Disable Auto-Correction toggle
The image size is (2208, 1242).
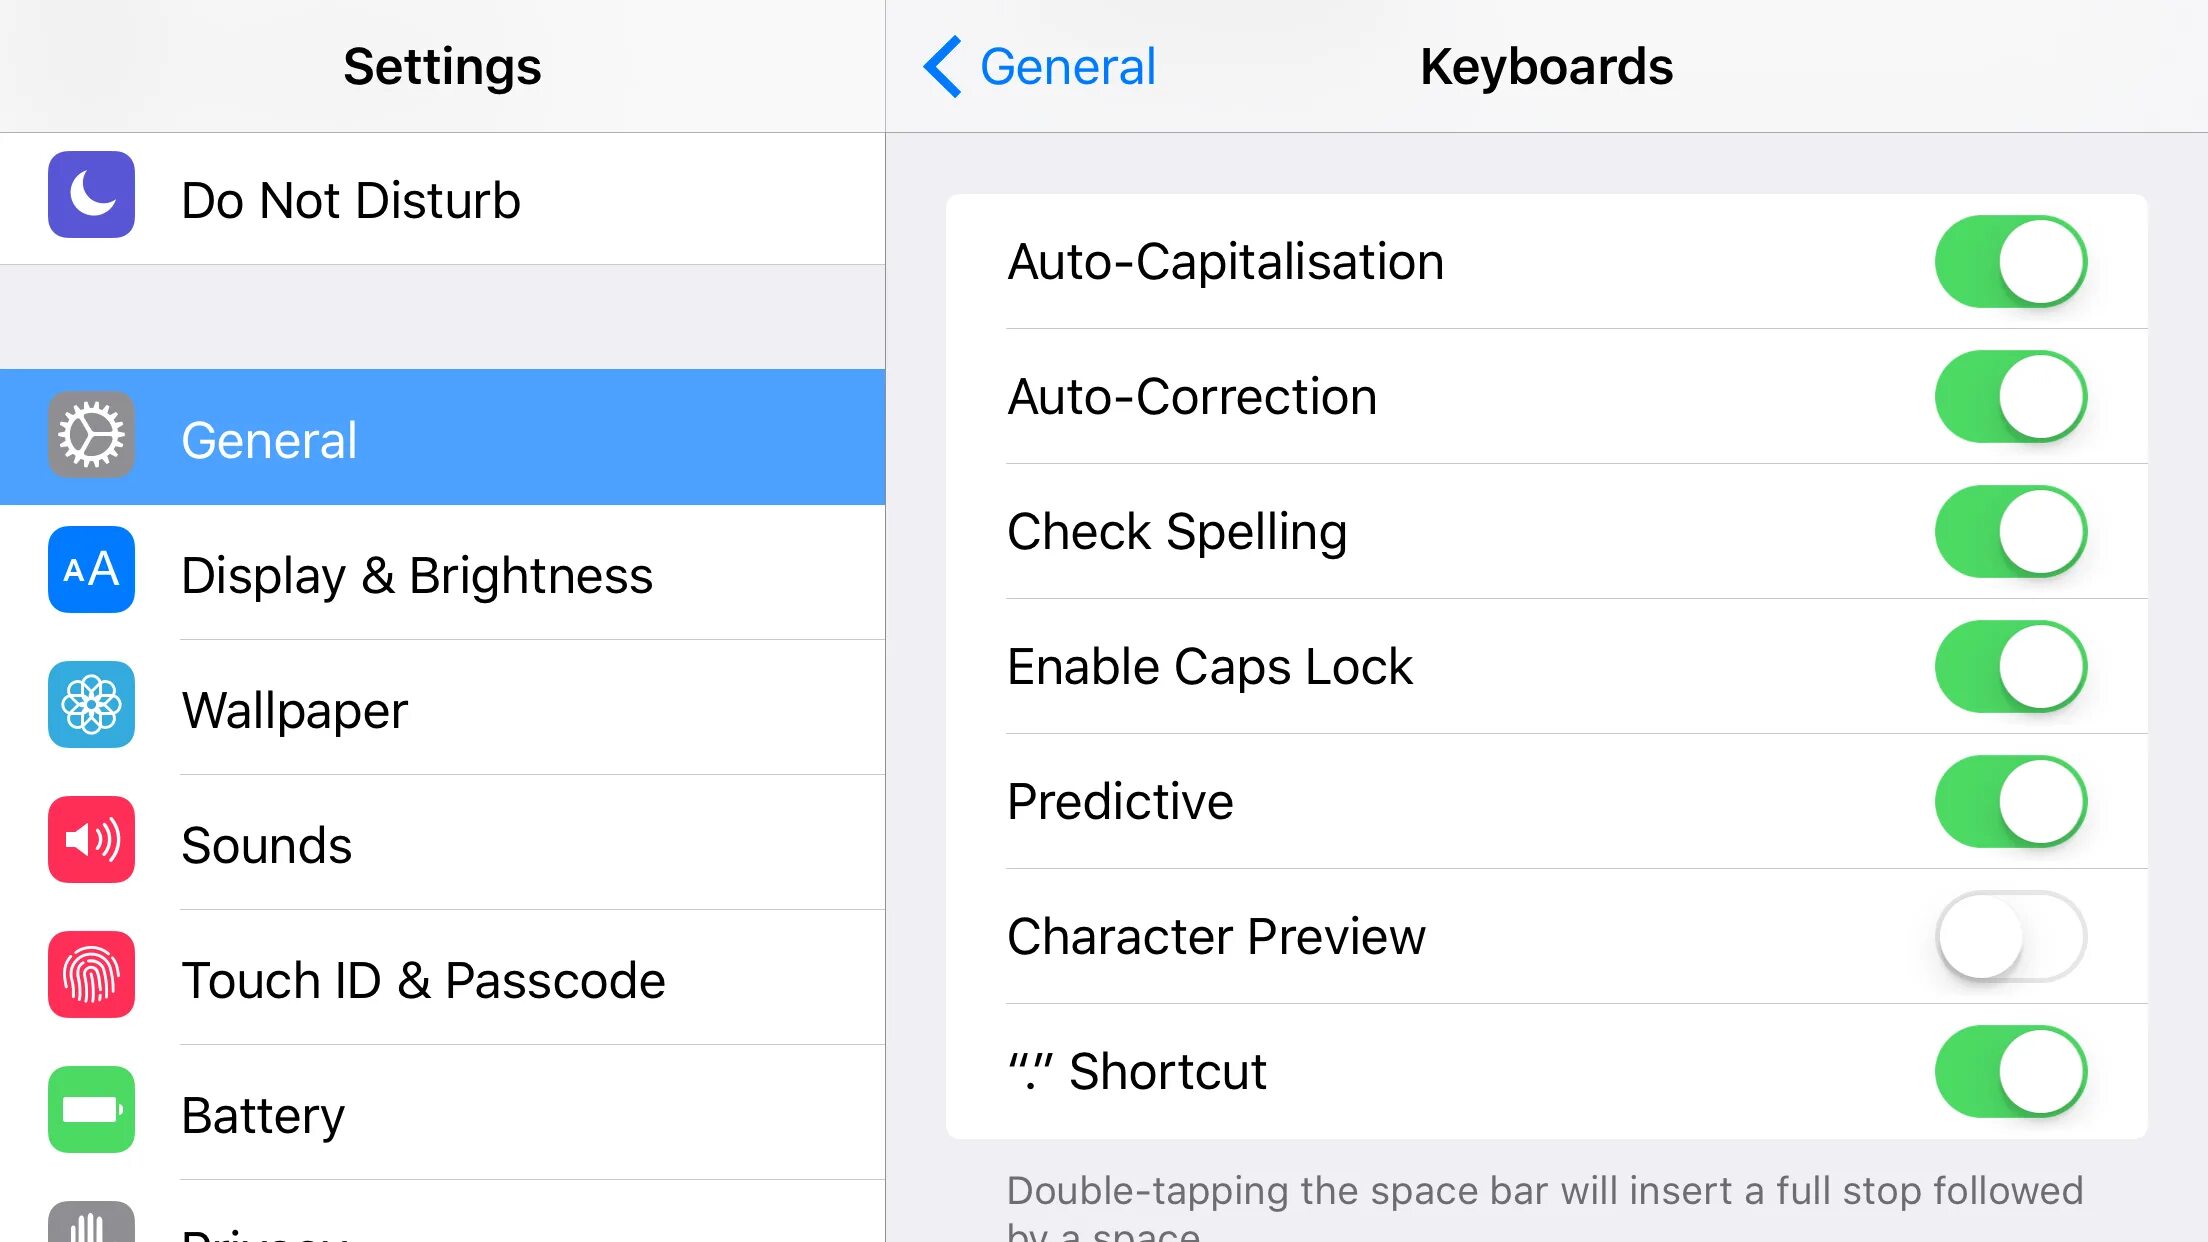[2009, 396]
